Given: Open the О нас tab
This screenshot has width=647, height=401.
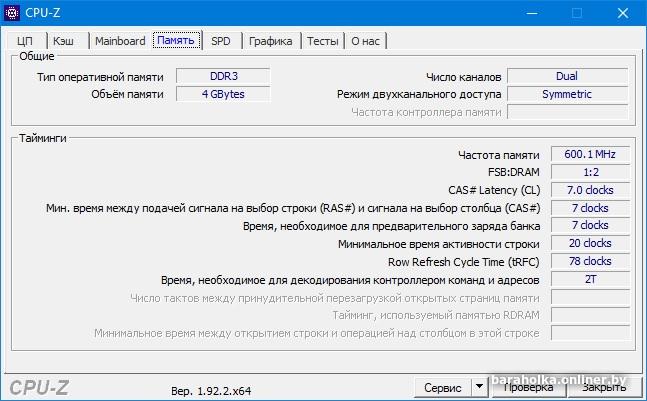Looking at the screenshot, I should pos(365,41).
